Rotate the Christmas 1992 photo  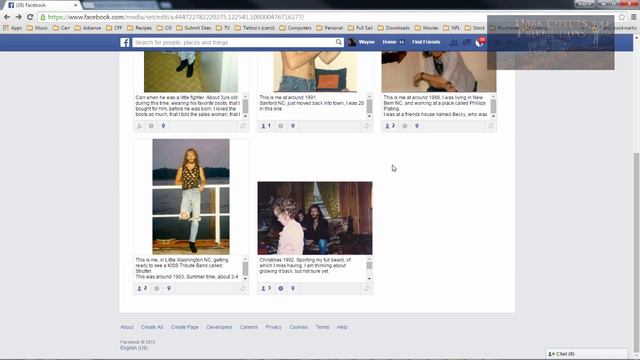point(367,289)
